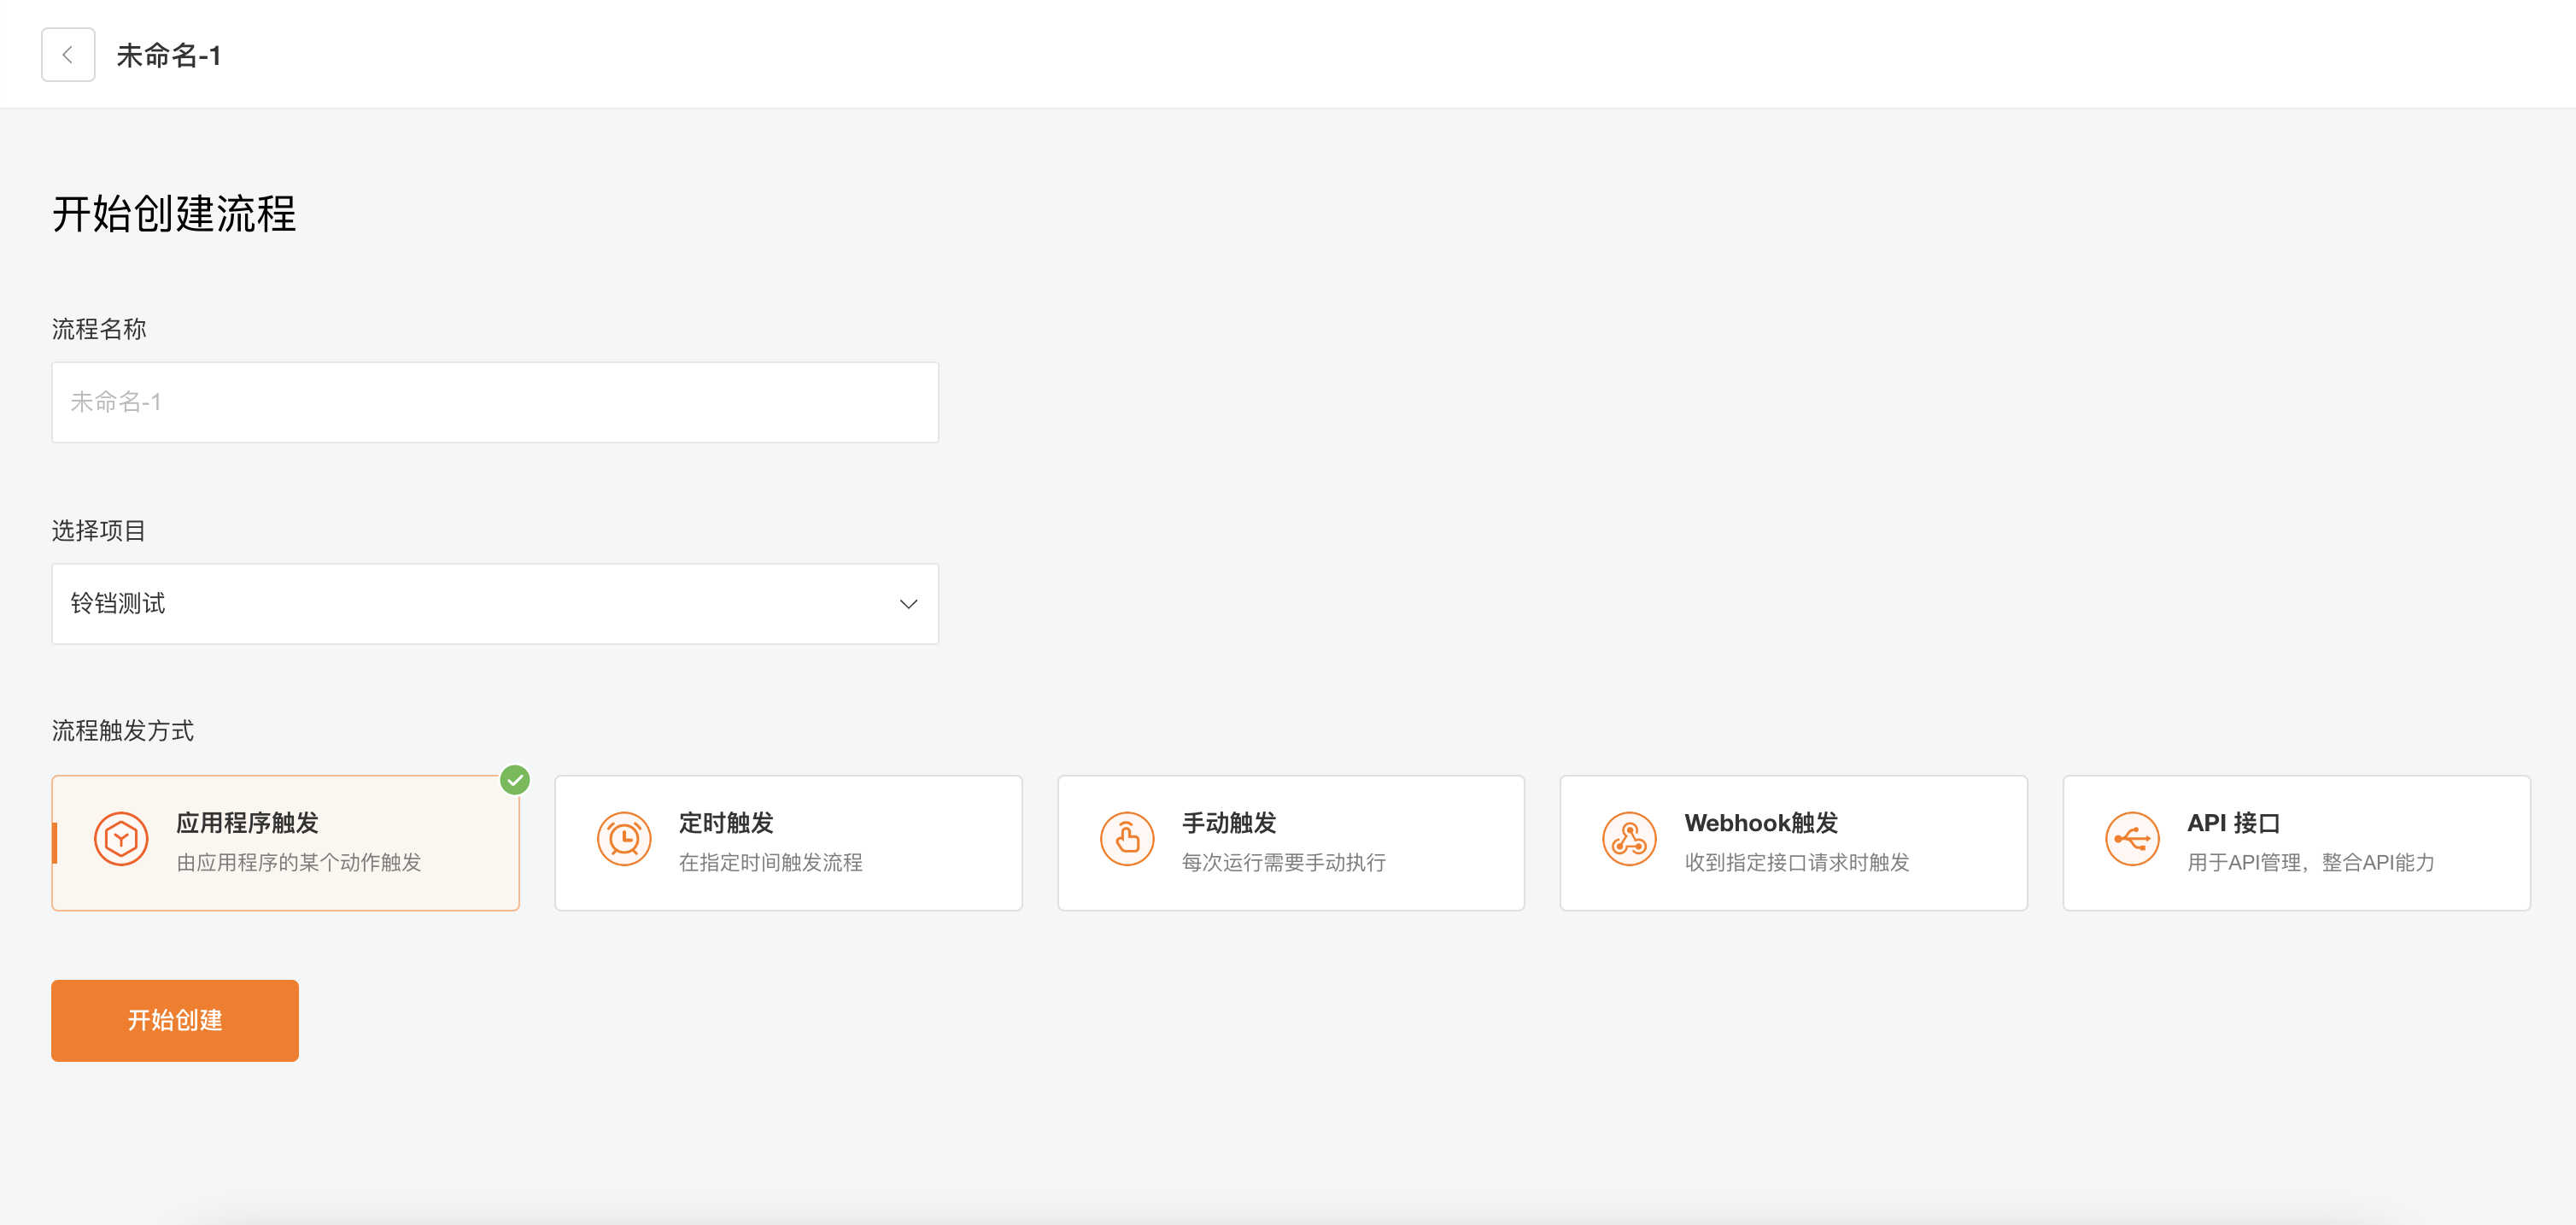
Task: Click the 开始创建 button
Action: click(x=175, y=1021)
